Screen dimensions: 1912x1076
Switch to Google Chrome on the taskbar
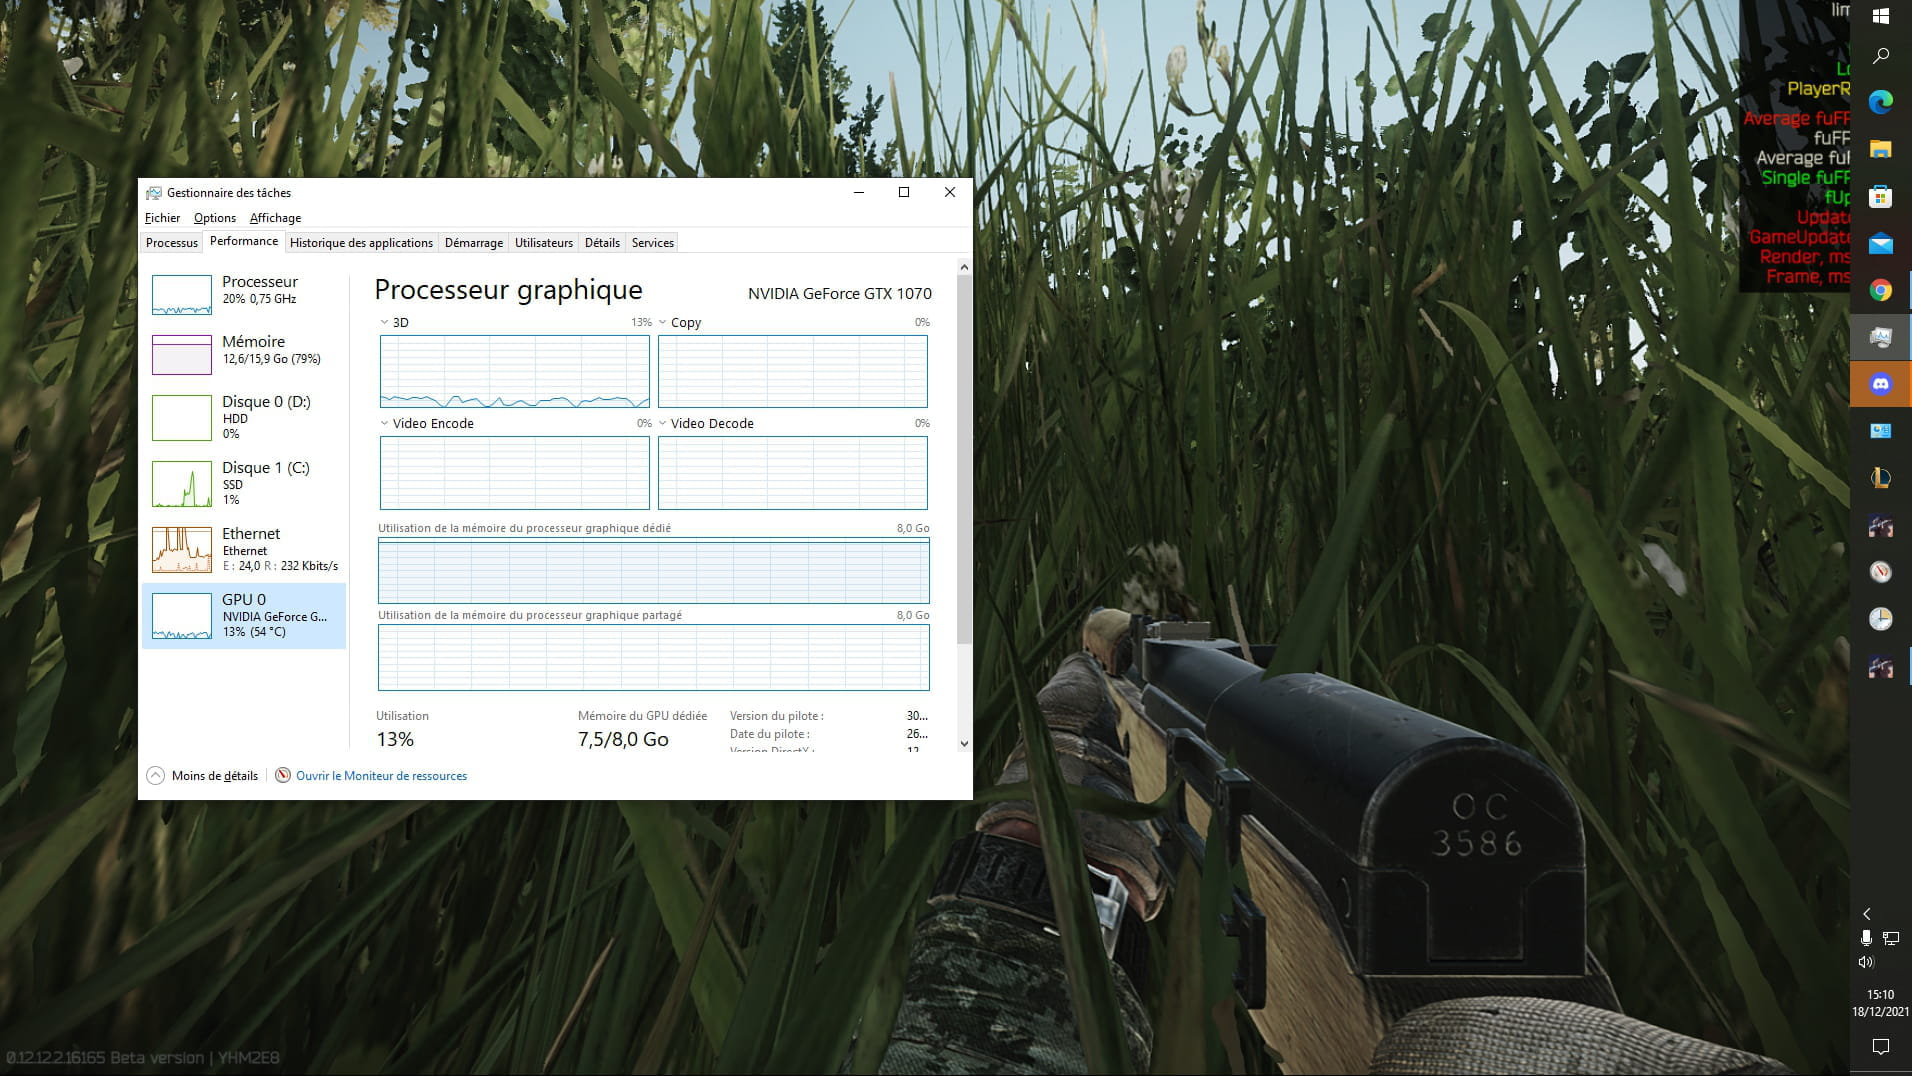1880,290
